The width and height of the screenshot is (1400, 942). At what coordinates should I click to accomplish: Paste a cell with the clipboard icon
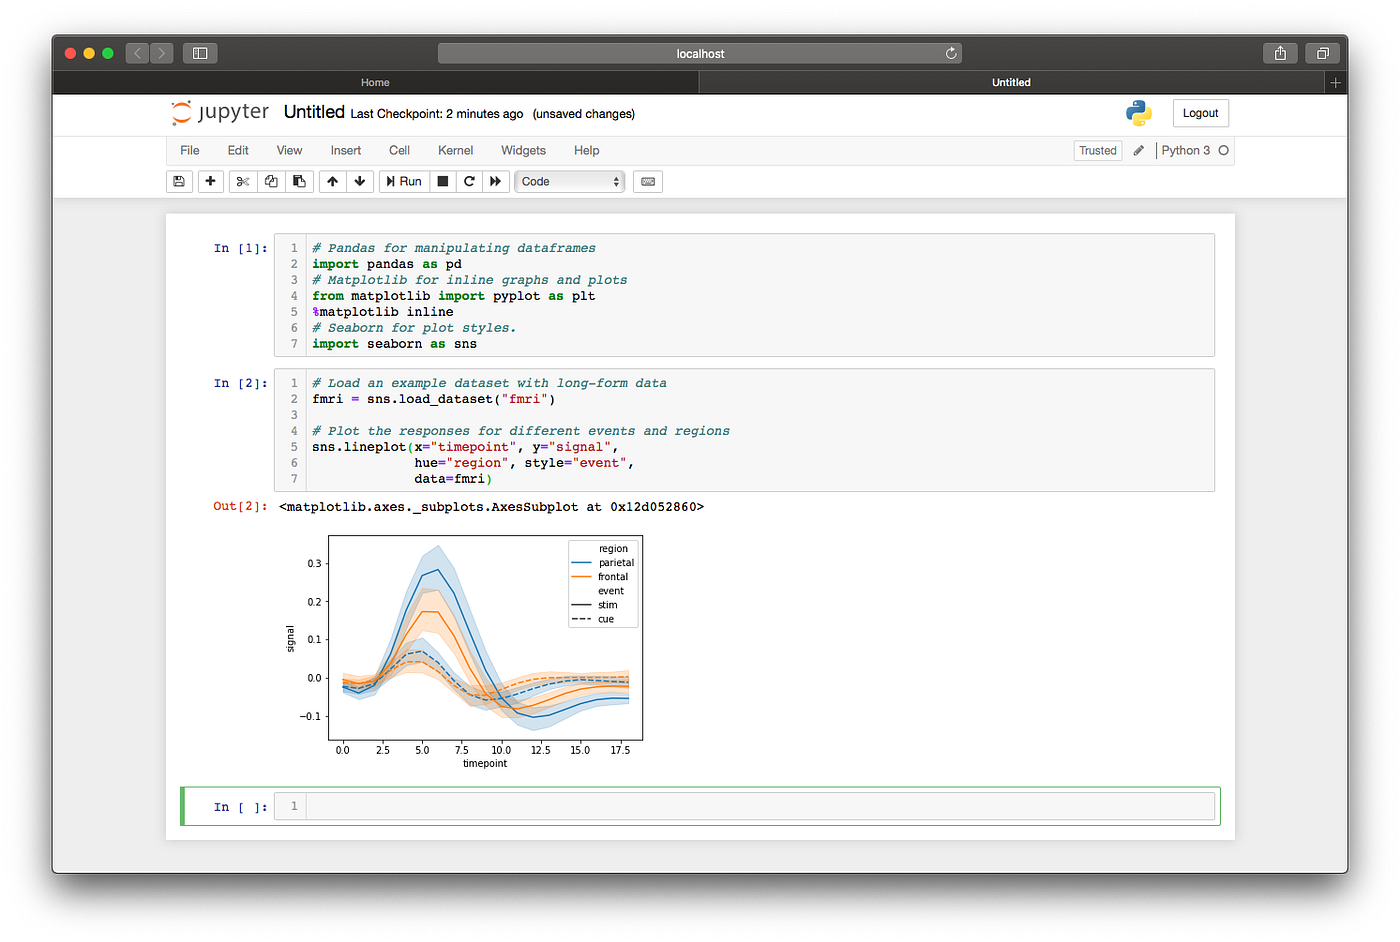(x=299, y=181)
